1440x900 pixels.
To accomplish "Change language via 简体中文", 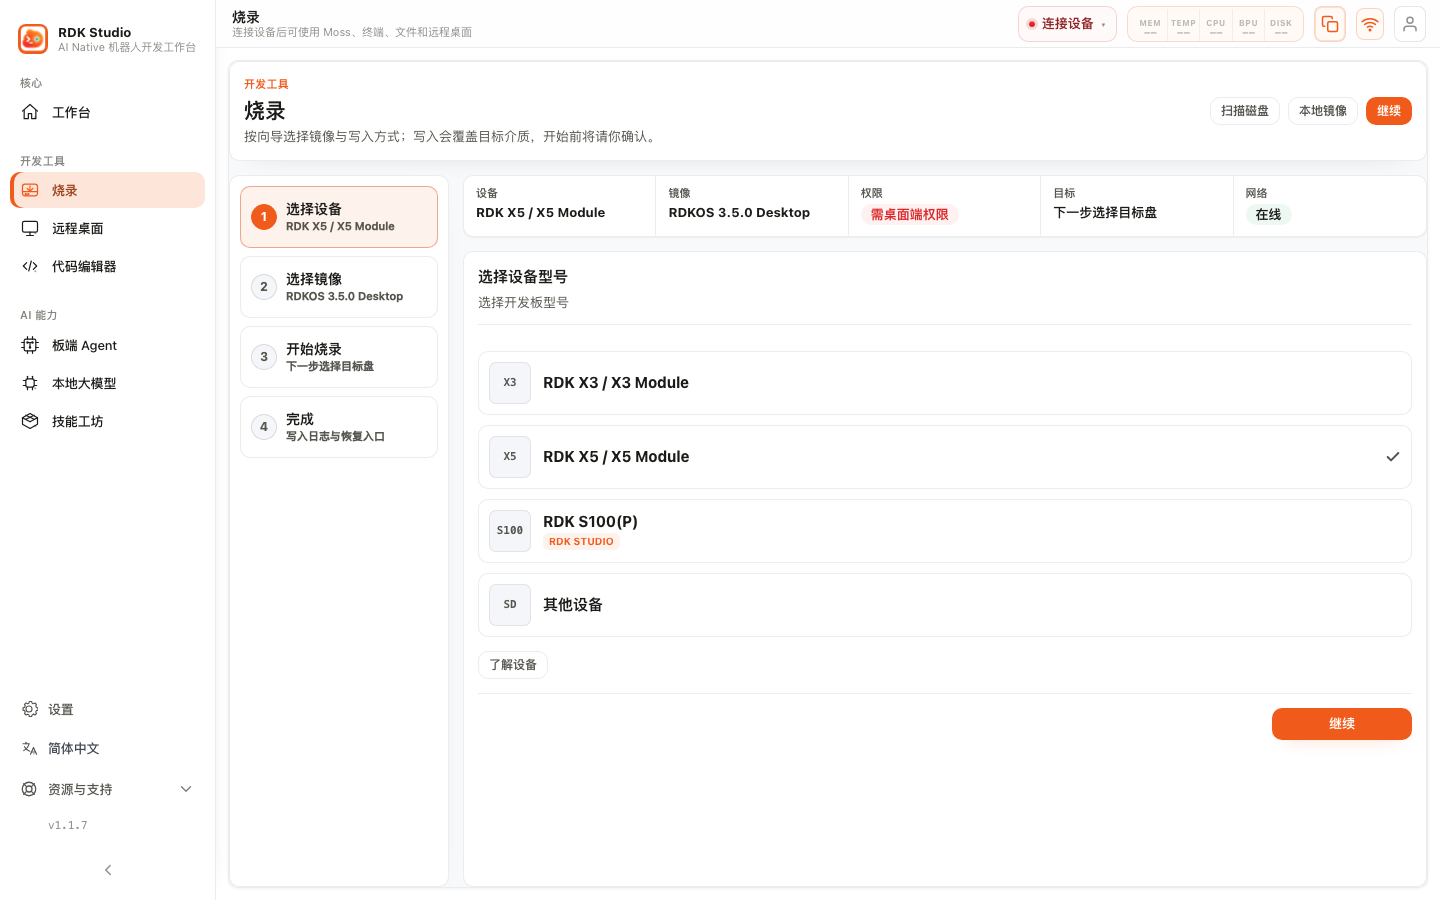I will (107, 748).
